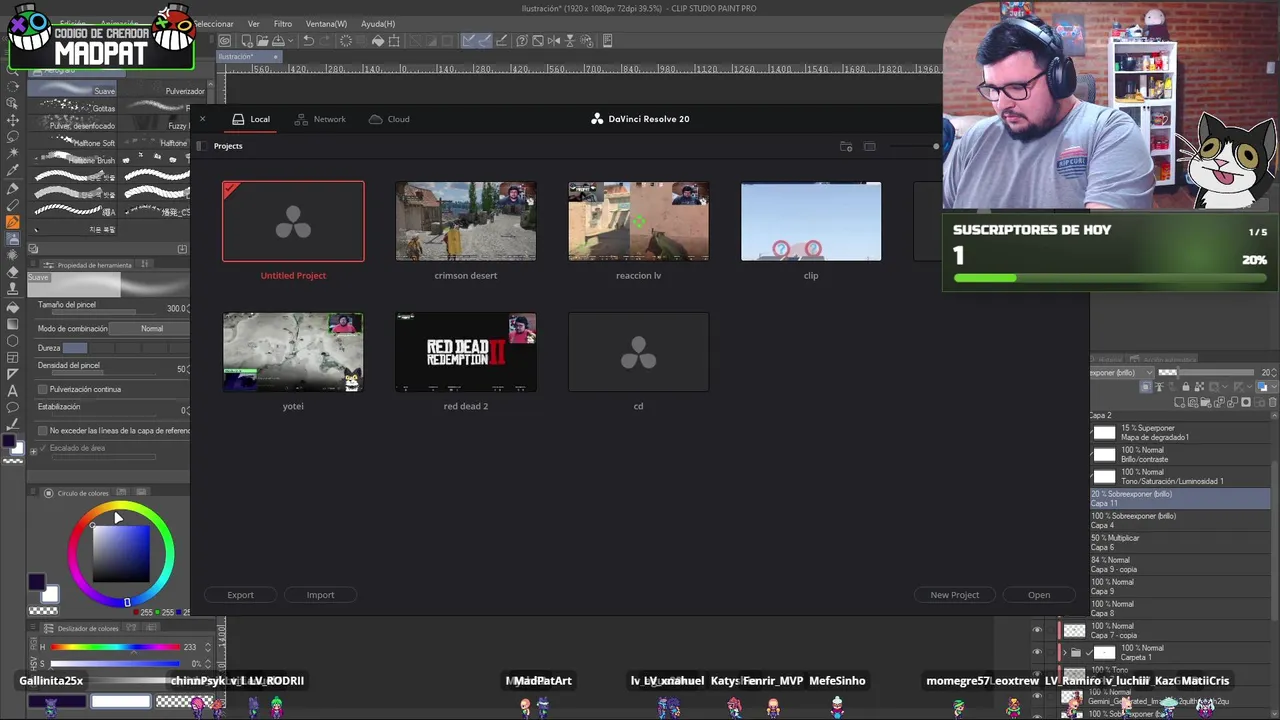The width and height of the screenshot is (1280, 720).
Task: Open the layer blend mode dropdown
Action: point(1122,373)
